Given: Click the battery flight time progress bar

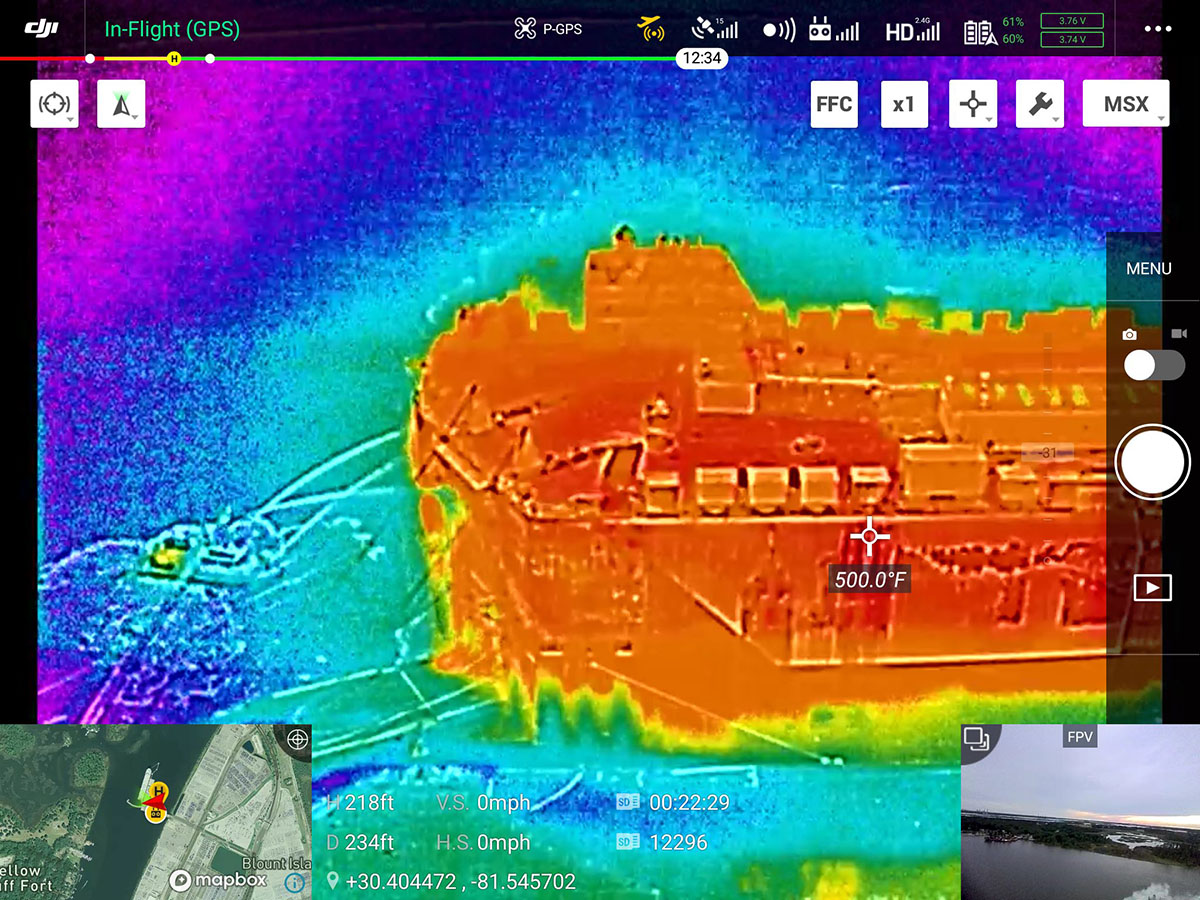Looking at the screenshot, I should 400,58.
